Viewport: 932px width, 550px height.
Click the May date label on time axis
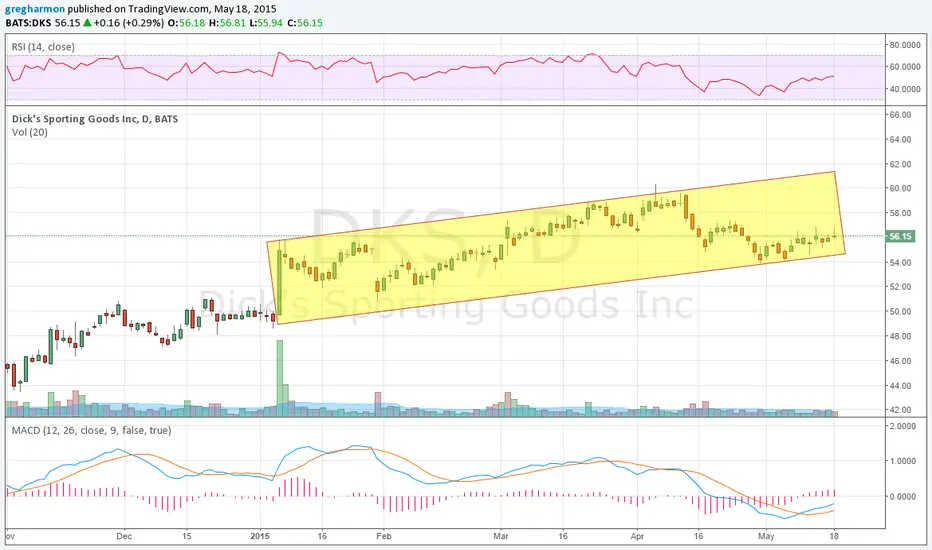(x=766, y=536)
